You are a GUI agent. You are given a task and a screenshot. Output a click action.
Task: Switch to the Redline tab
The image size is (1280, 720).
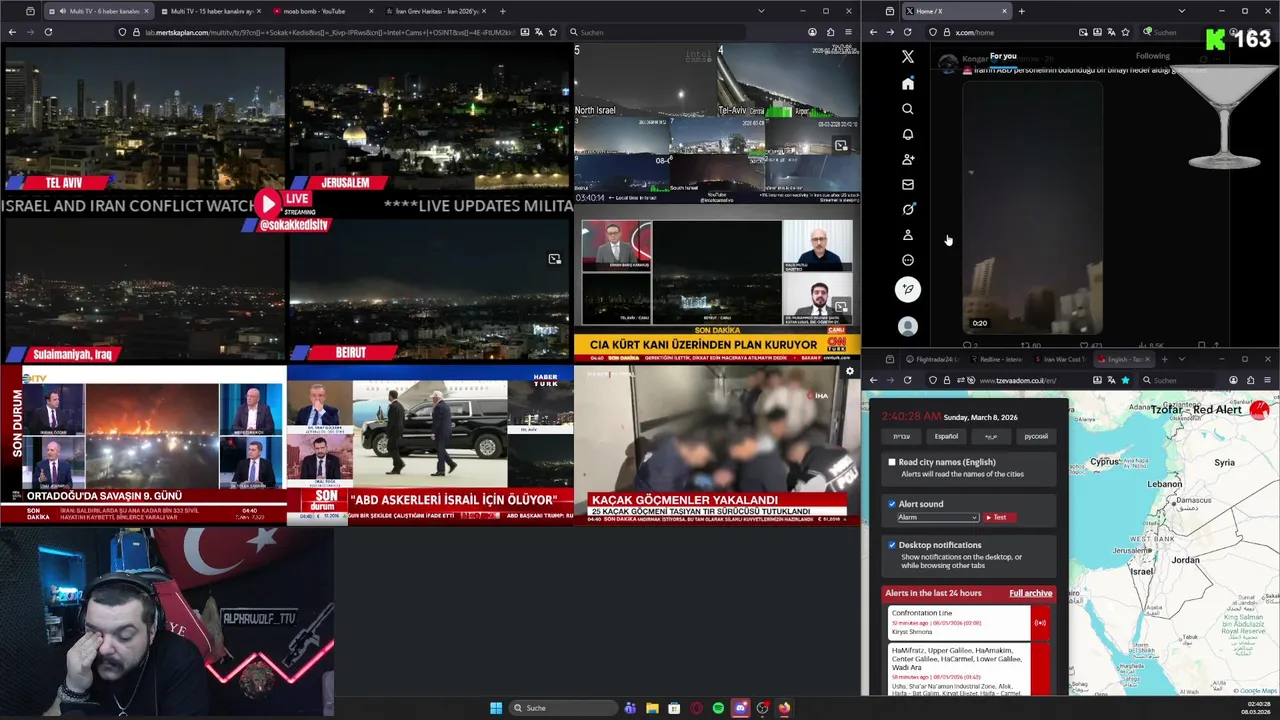pyautogui.click(x=997, y=359)
